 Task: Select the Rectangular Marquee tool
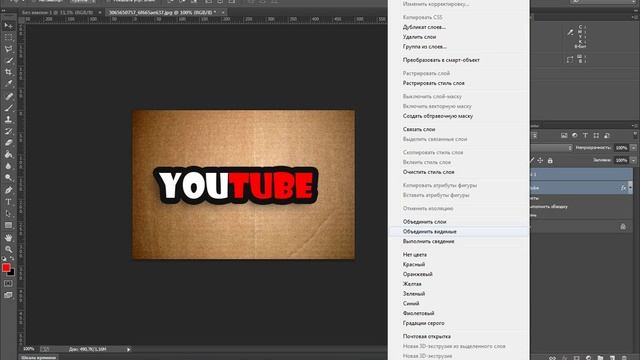coord(8,38)
